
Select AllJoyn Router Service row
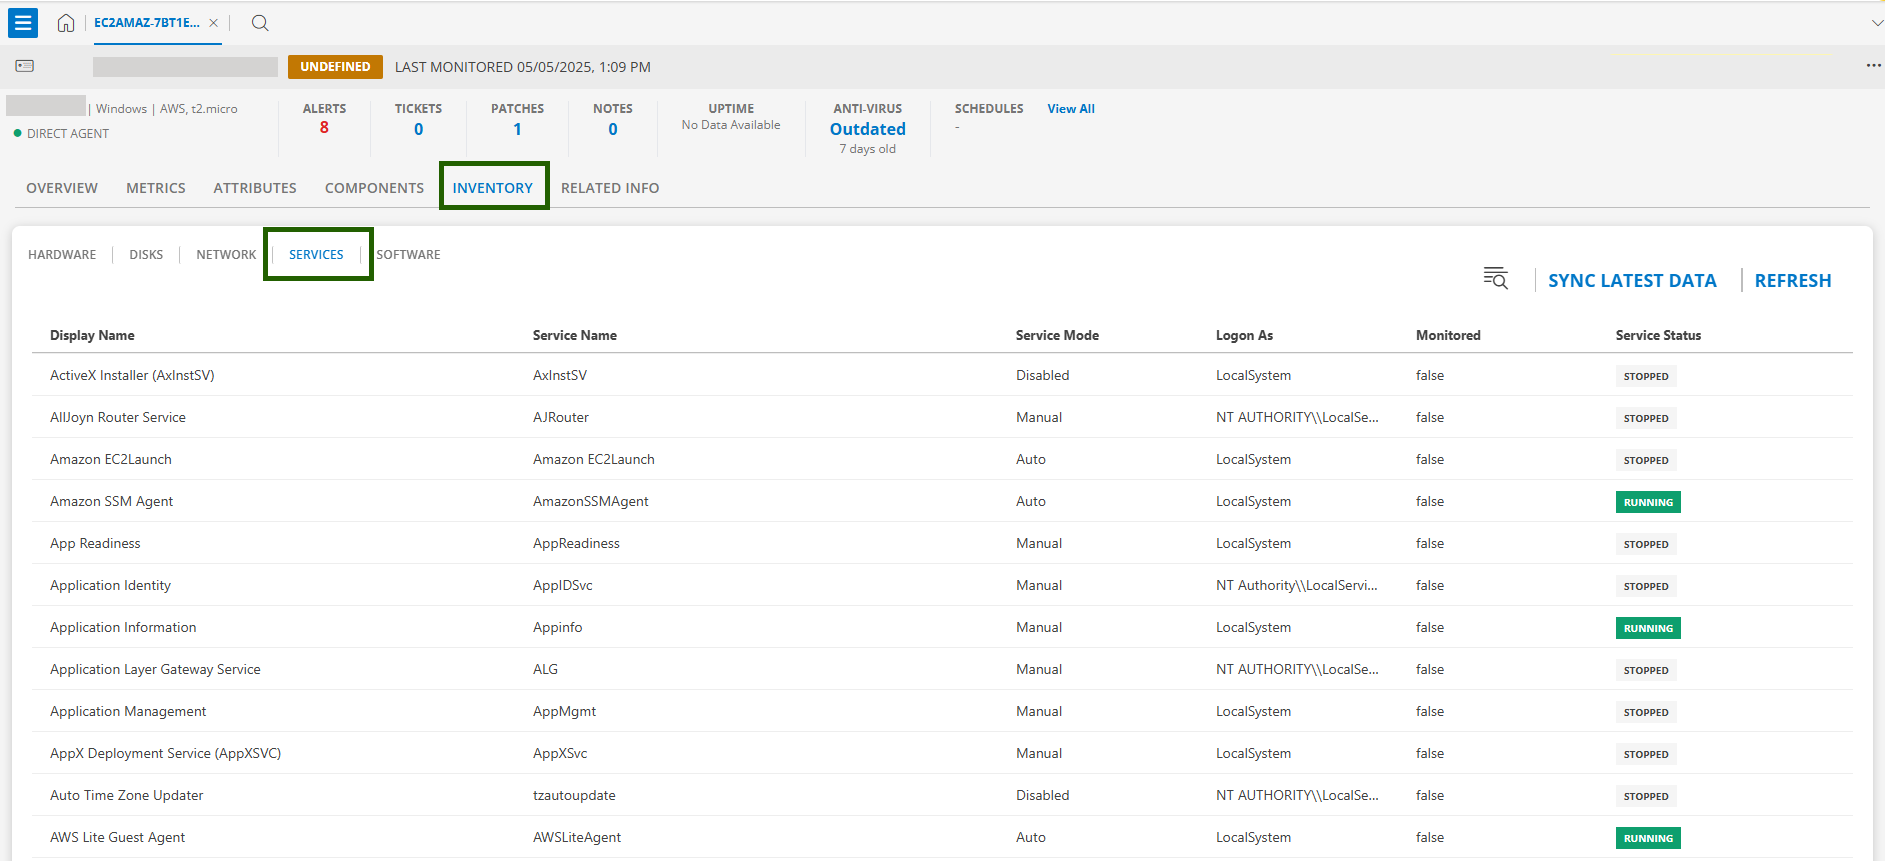pos(942,417)
